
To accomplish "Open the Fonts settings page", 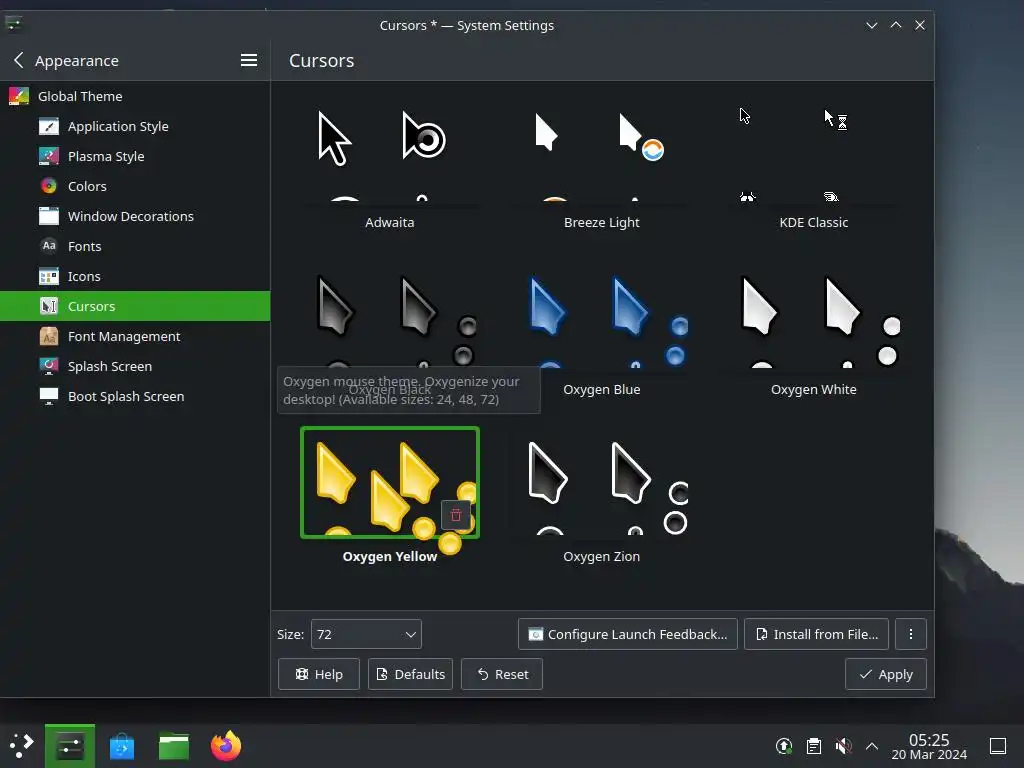I will pyautogui.click(x=135, y=246).
